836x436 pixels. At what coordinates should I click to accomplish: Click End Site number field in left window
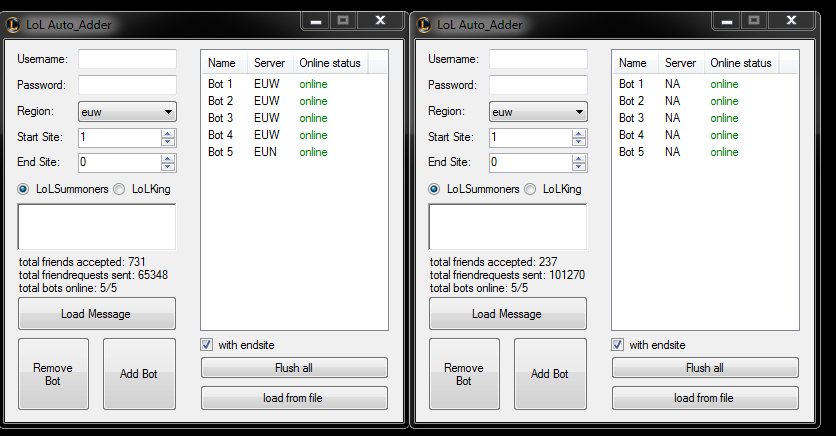click(120, 163)
